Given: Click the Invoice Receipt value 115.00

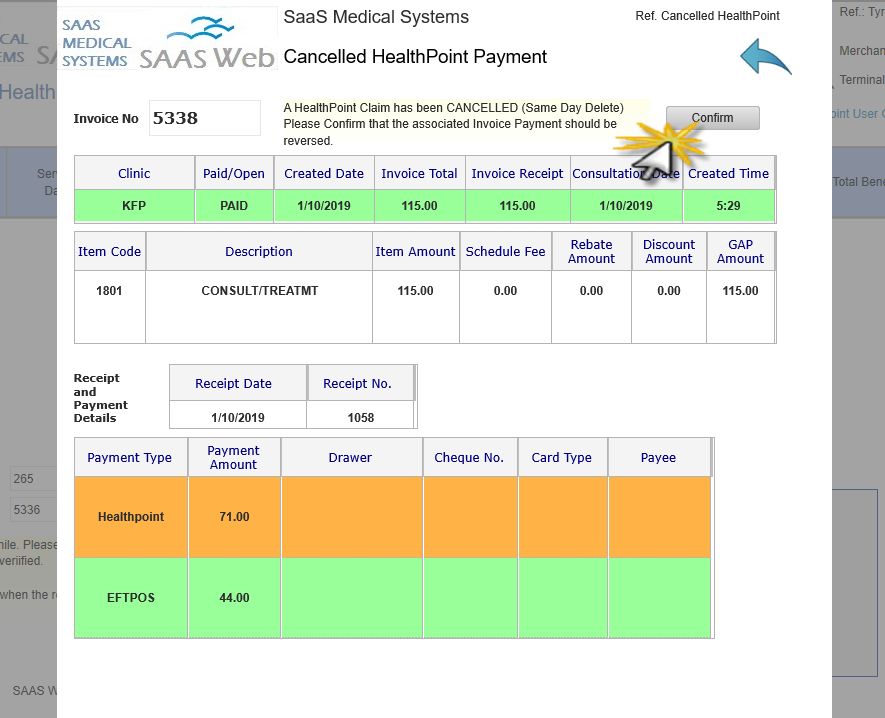Looking at the screenshot, I should pos(518,205).
